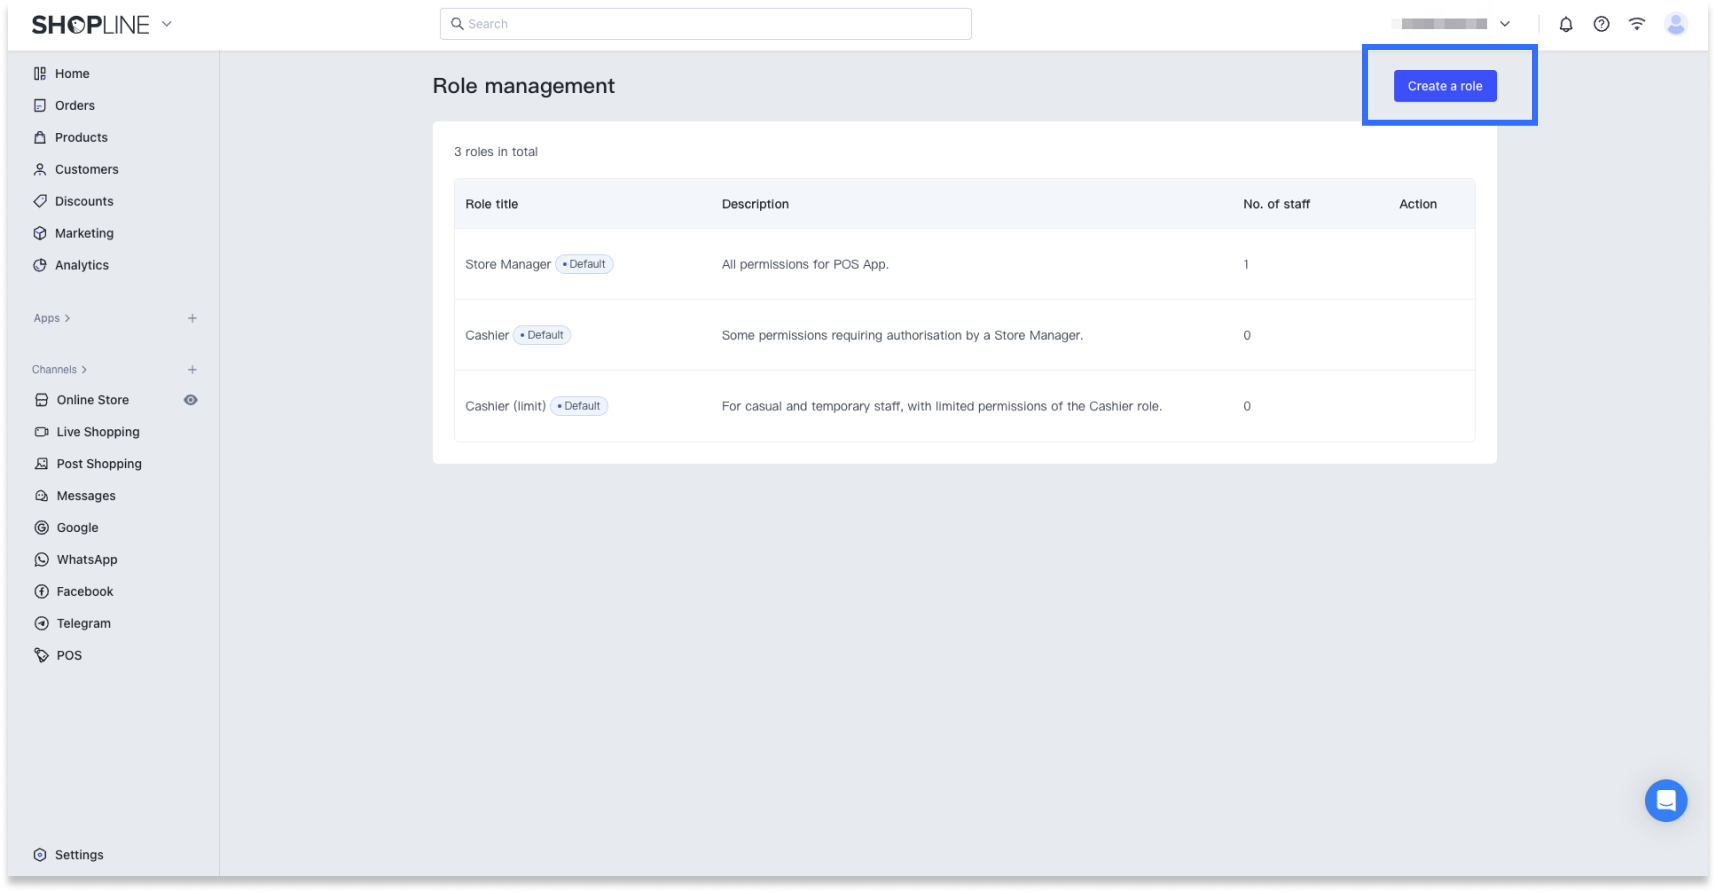Click Default badge beside Cashier (limit)
The width and height of the screenshot is (1716, 892).
click(x=579, y=406)
